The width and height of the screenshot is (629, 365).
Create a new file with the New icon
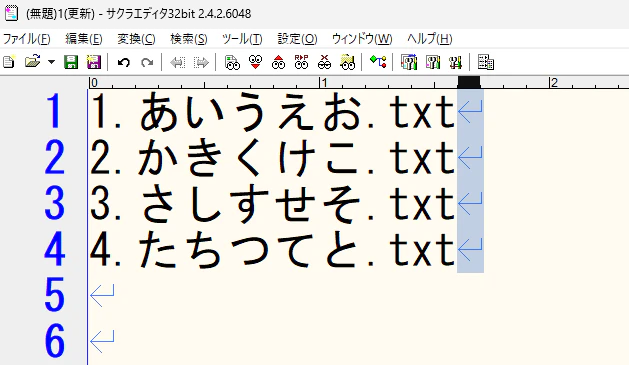[x=9, y=62]
